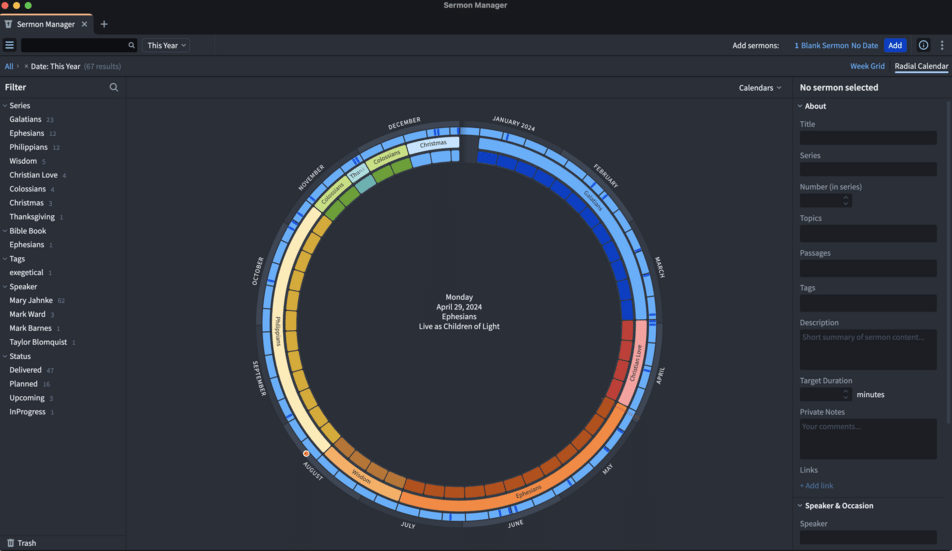Click the 1 Blank Sermon No Date link
Screen dimensions: 952x551
(x=836, y=45)
